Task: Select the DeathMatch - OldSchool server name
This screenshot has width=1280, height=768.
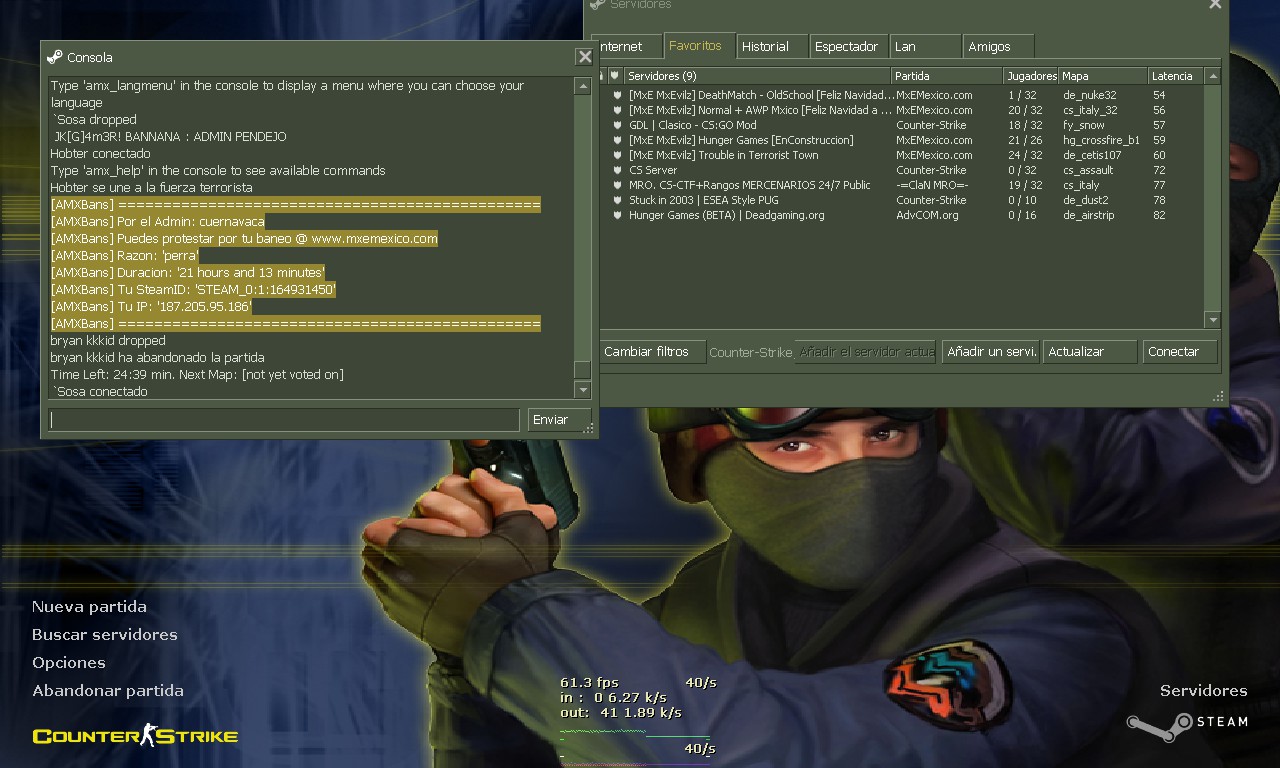Action: click(x=761, y=95)
